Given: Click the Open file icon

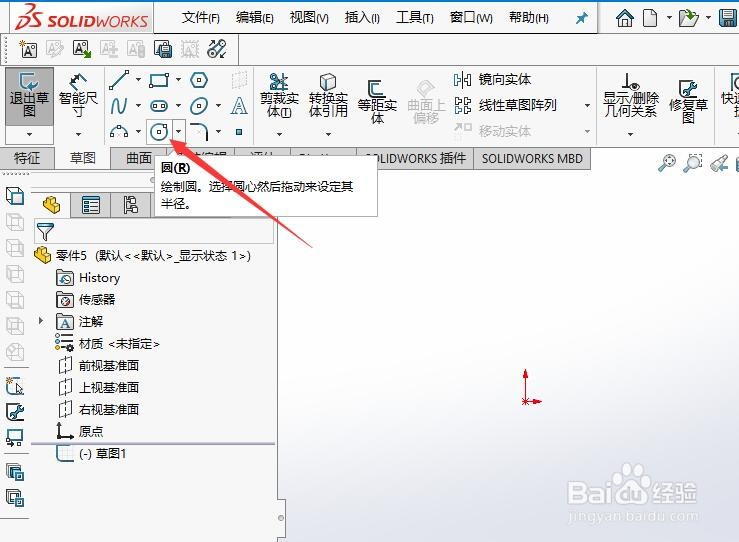Looking at the screenshot, I should pos(688,18).
